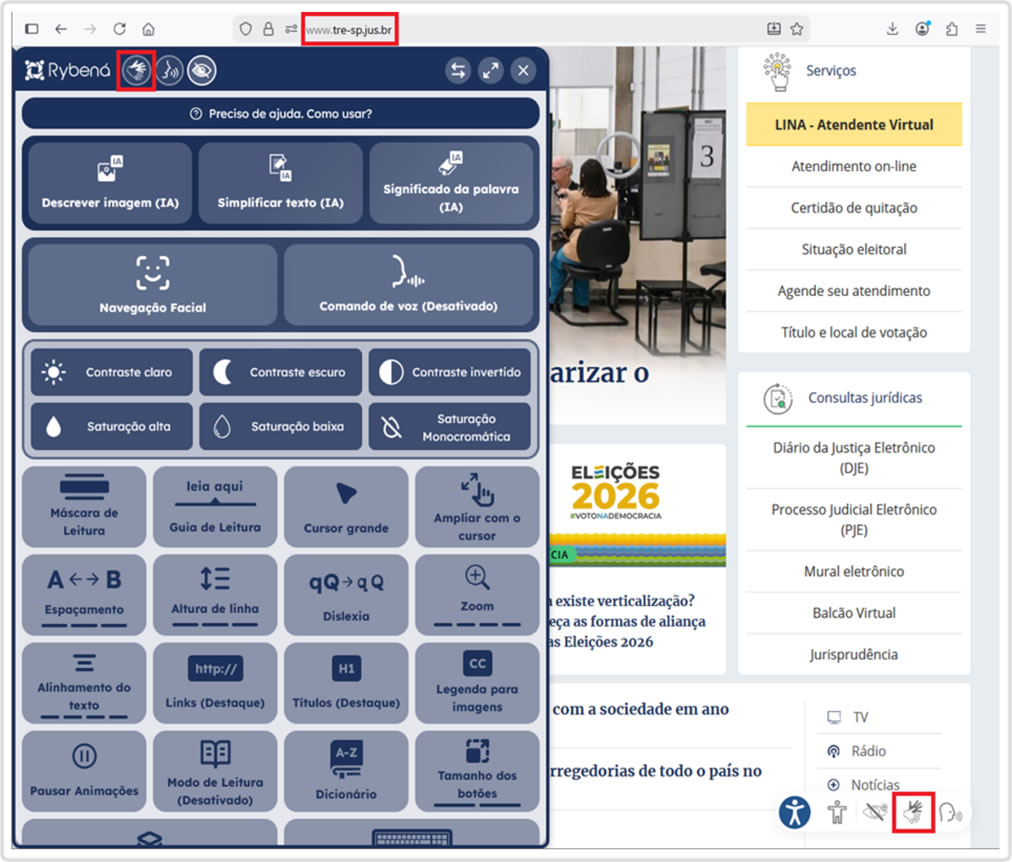Click the eye vision icon in Rybená header

coord(202,71)
